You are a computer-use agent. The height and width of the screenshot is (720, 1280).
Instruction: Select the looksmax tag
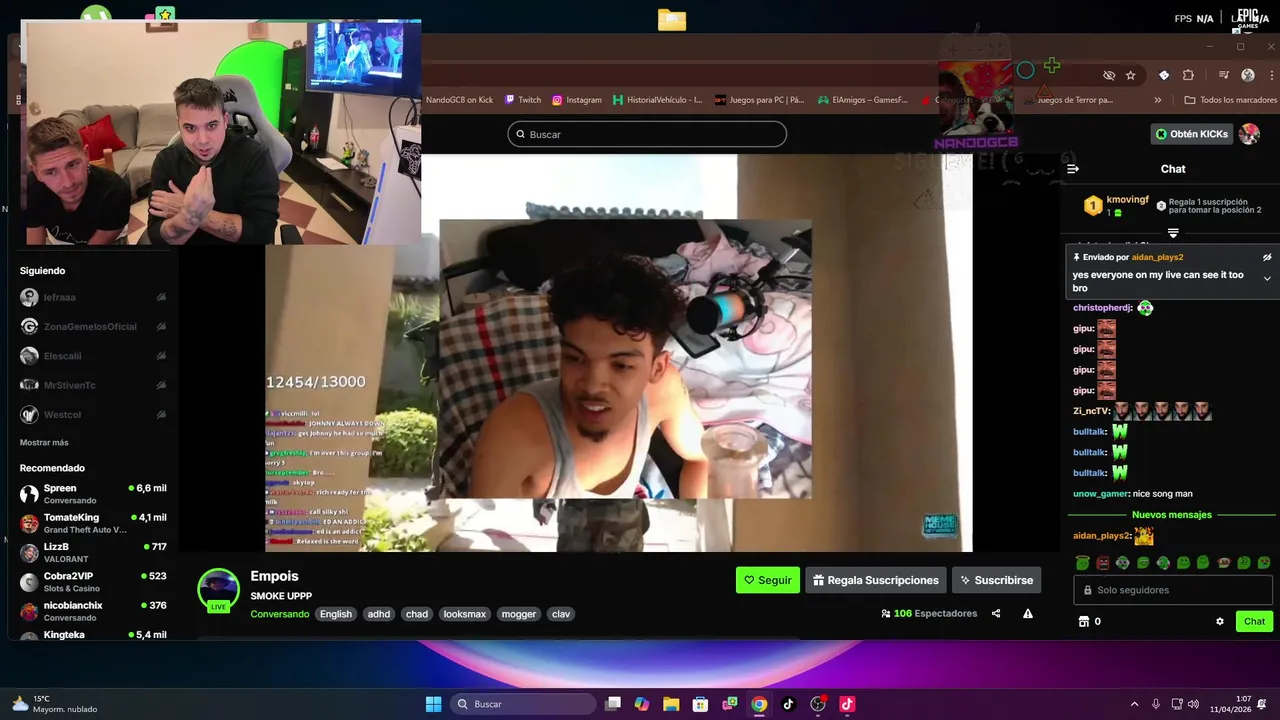click(465, 614)
